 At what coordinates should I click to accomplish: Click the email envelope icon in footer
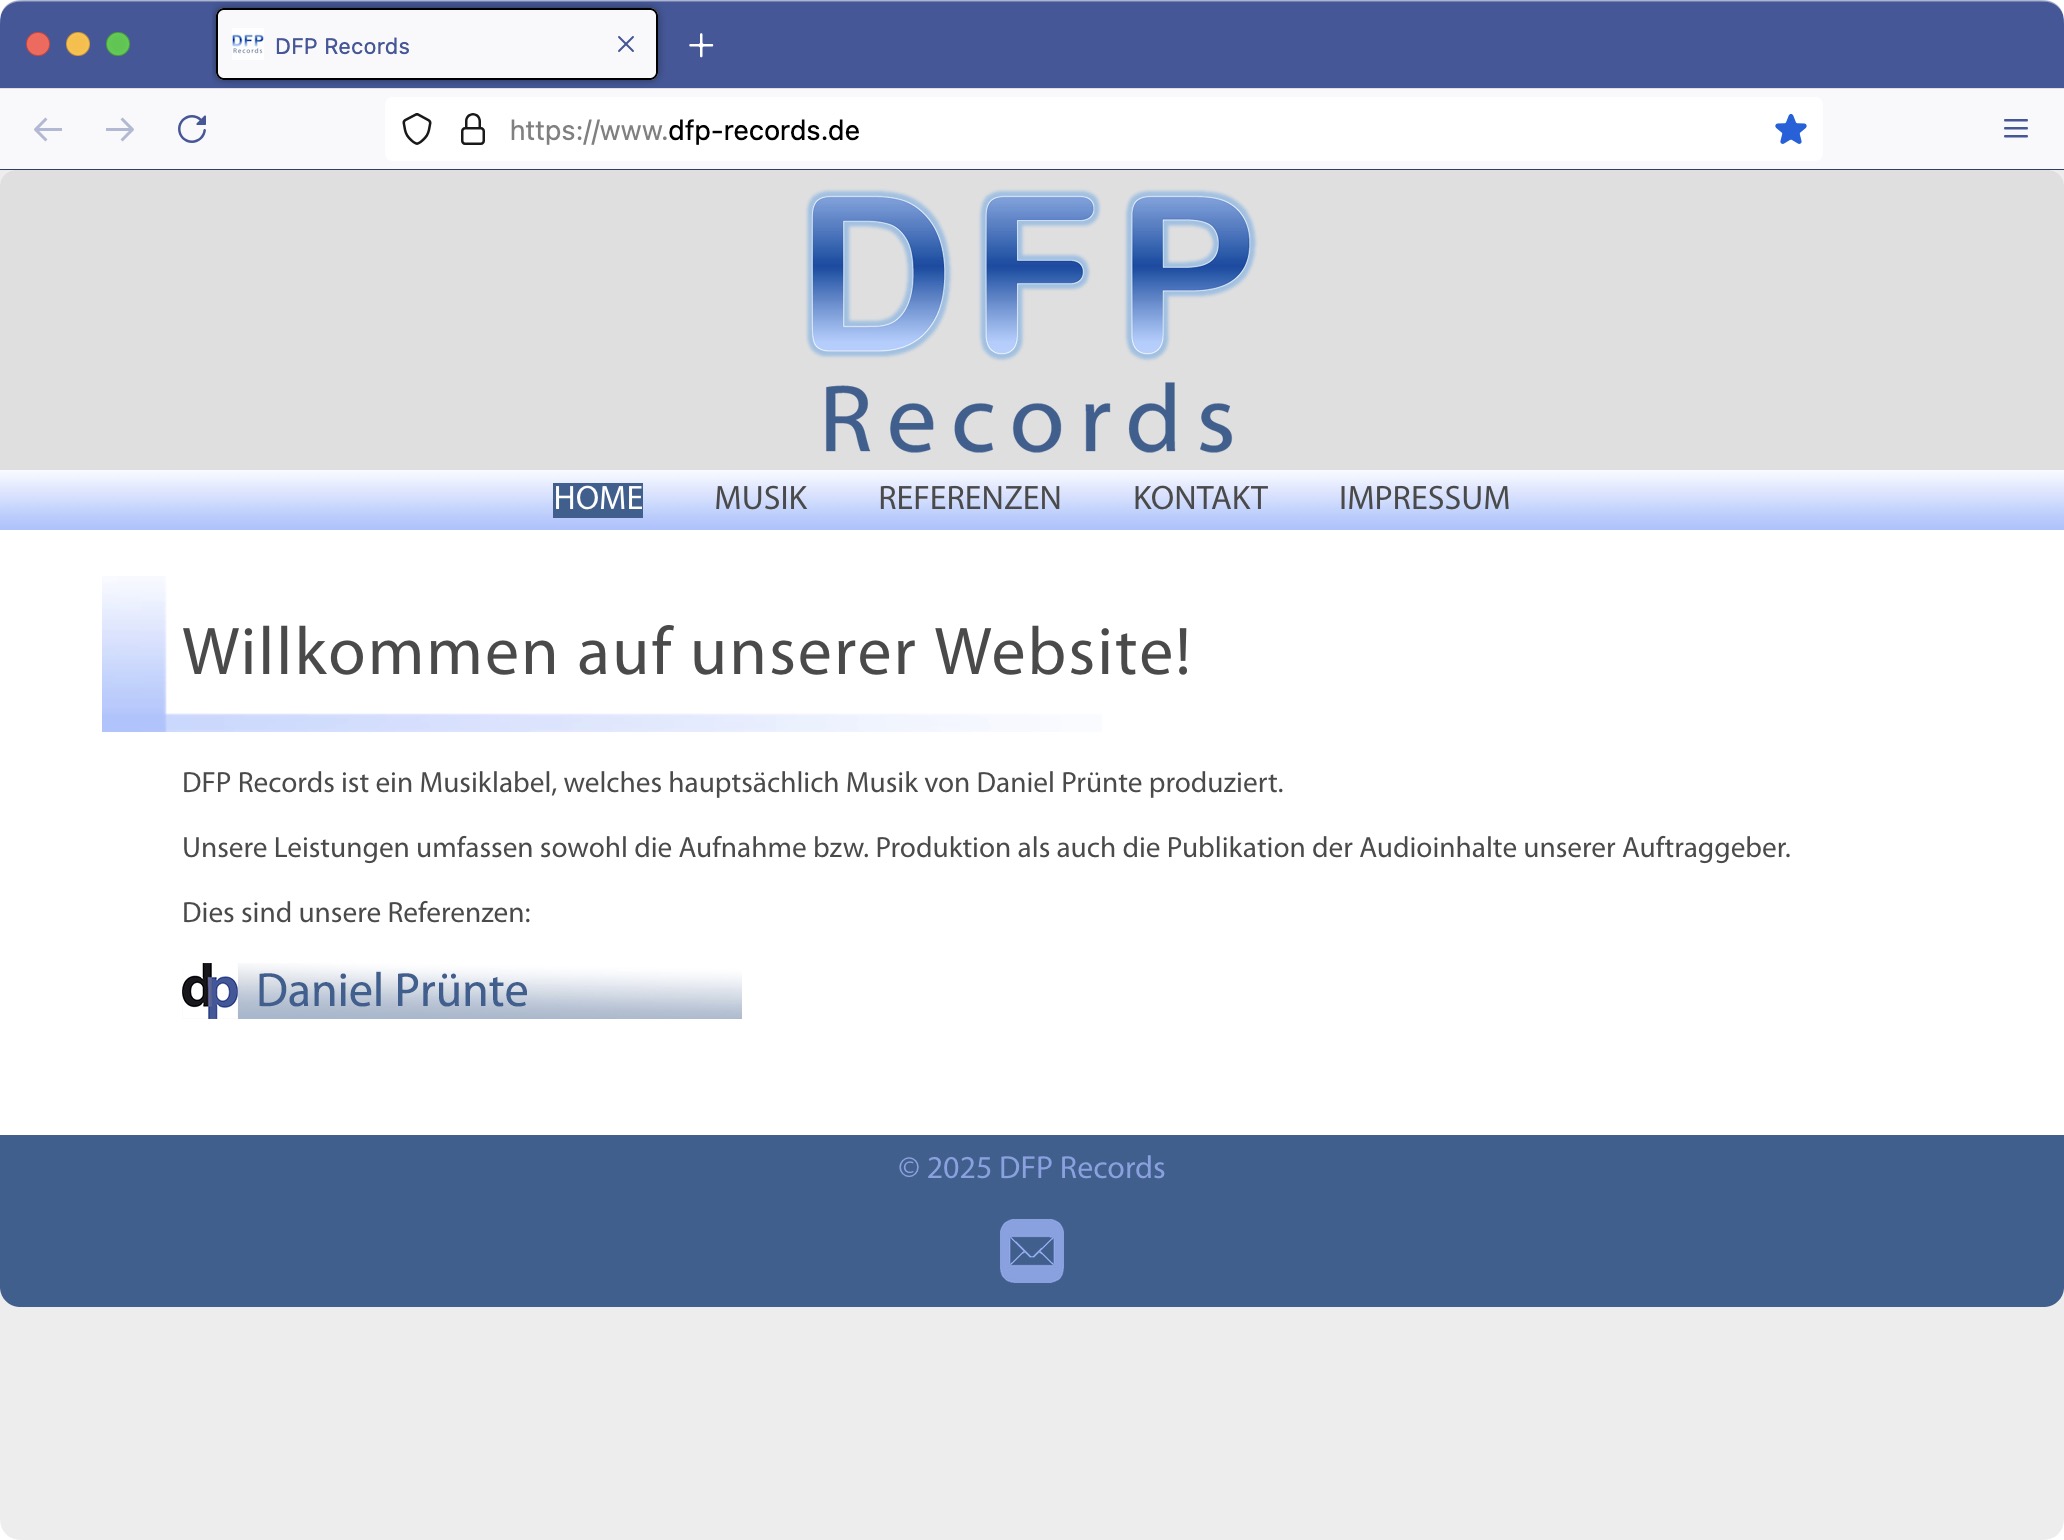coord(1032,1250)
